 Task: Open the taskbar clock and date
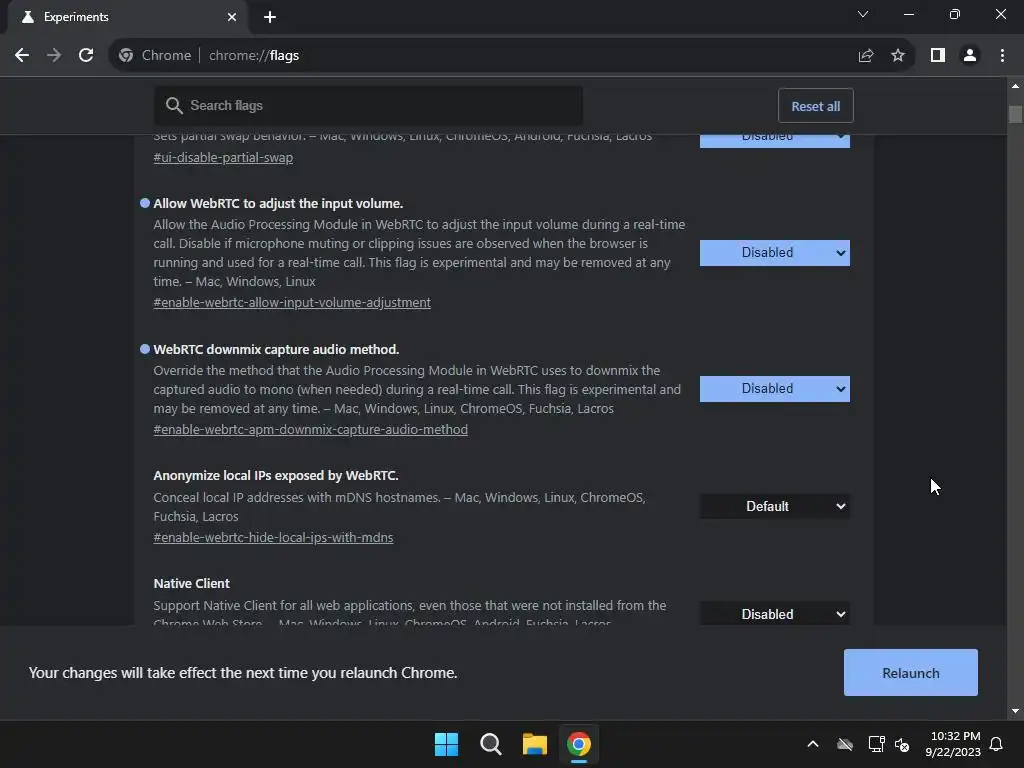click(x=953, y=744)
